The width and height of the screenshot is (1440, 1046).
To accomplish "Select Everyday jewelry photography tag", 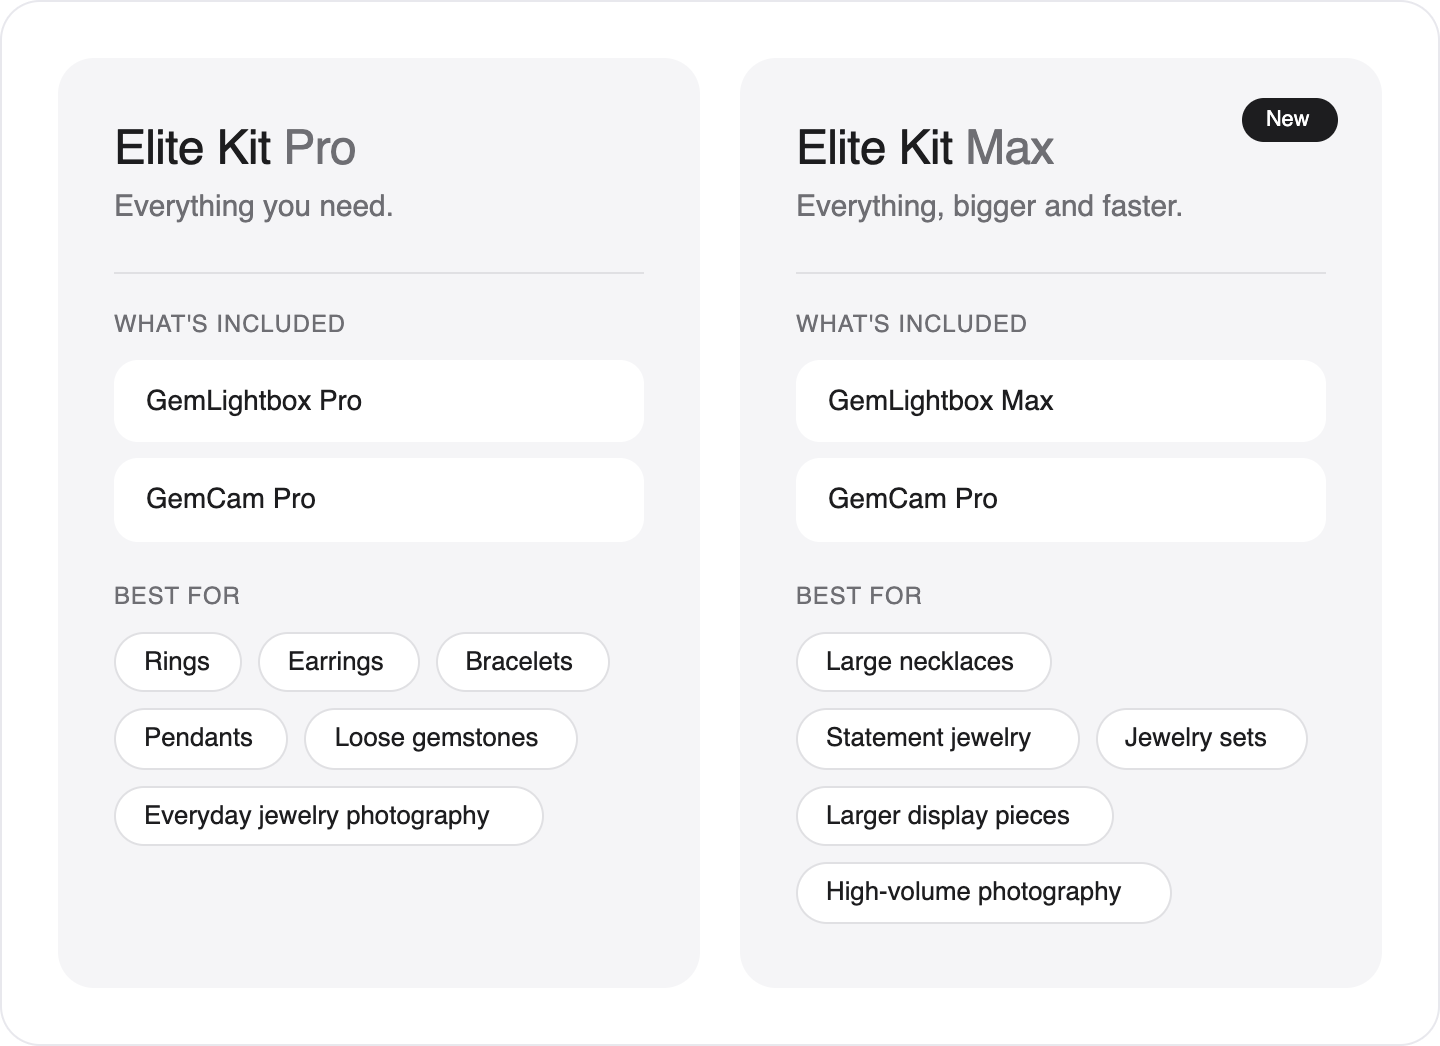I will (x=328, y=816).
